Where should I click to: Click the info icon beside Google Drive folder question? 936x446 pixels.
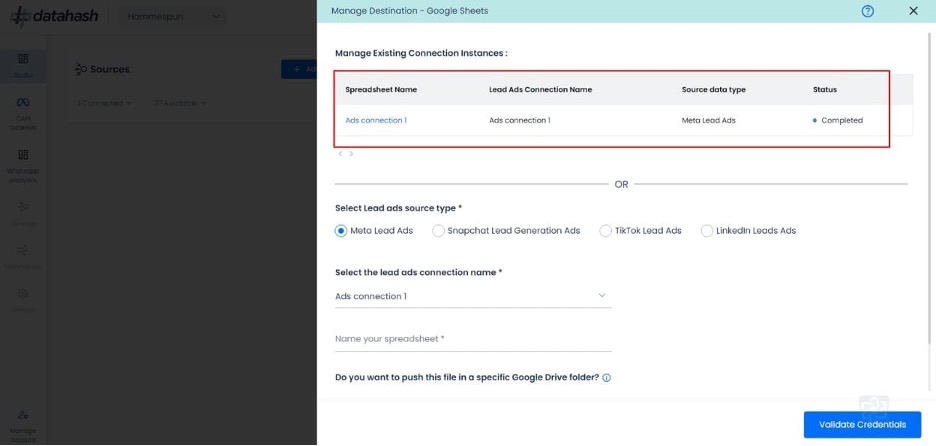(x=606, y=378)
